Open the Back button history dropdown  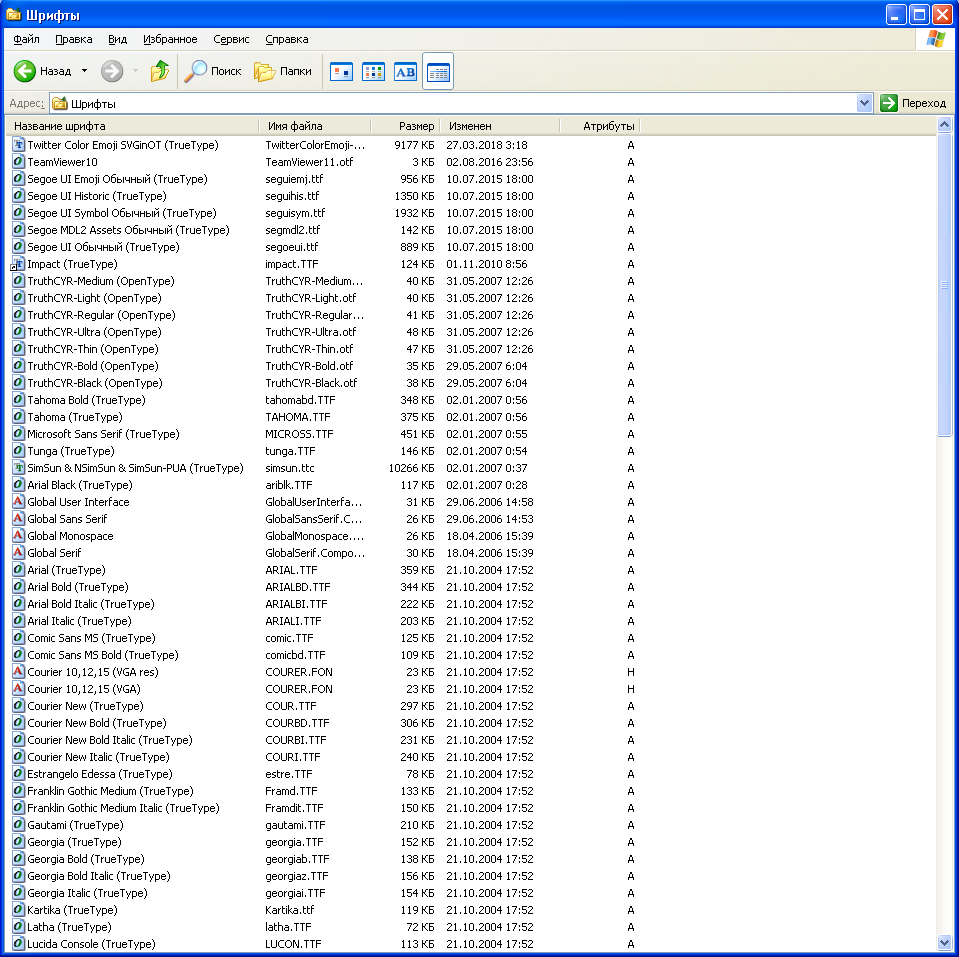coord(84,71)
